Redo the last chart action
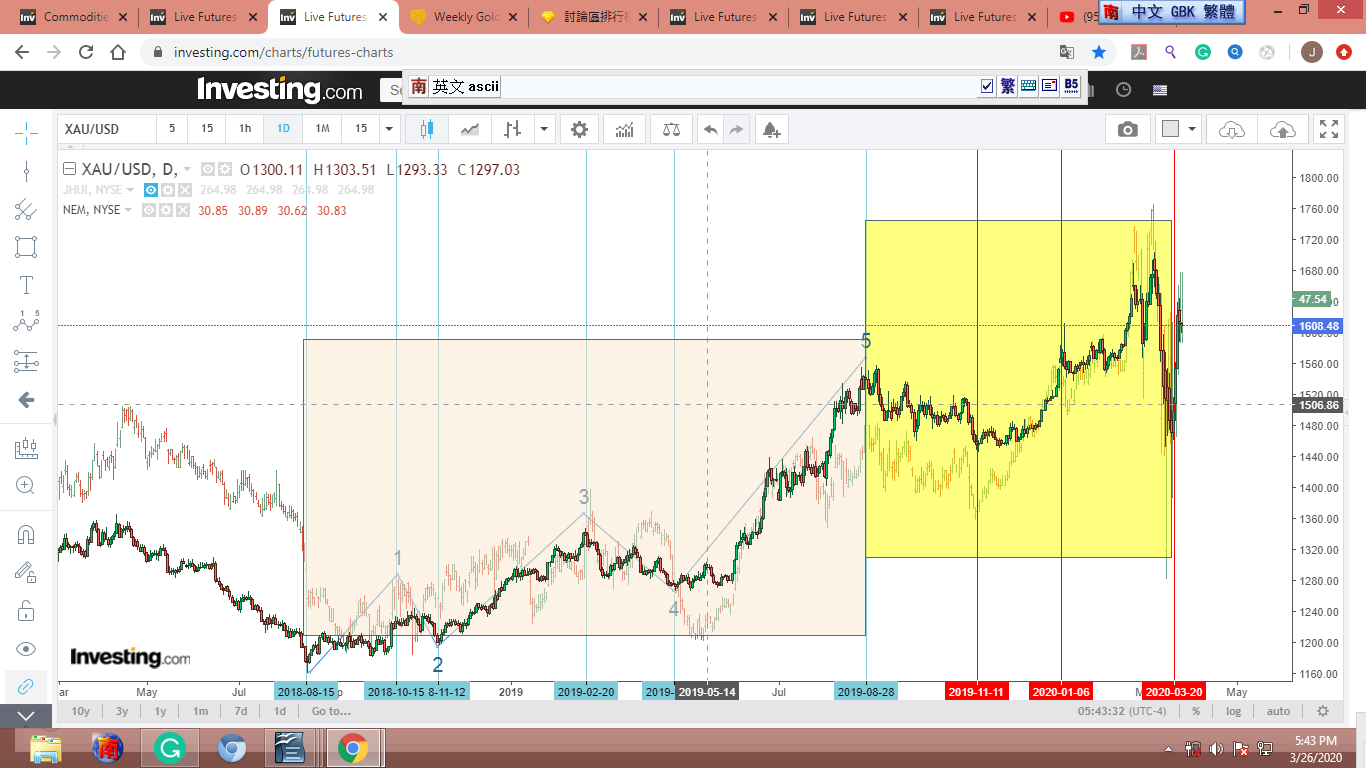The width and height of the screenshot is (1366, 768). point(736,129)
